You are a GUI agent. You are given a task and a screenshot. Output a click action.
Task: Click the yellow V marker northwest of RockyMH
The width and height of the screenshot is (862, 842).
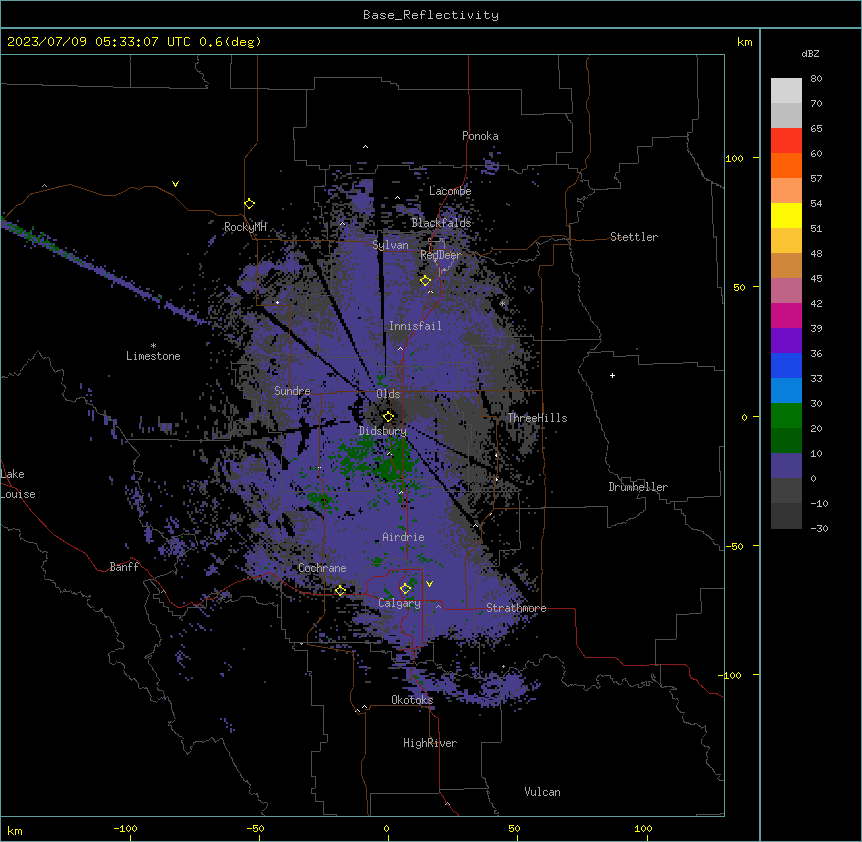tap(175, 184)
